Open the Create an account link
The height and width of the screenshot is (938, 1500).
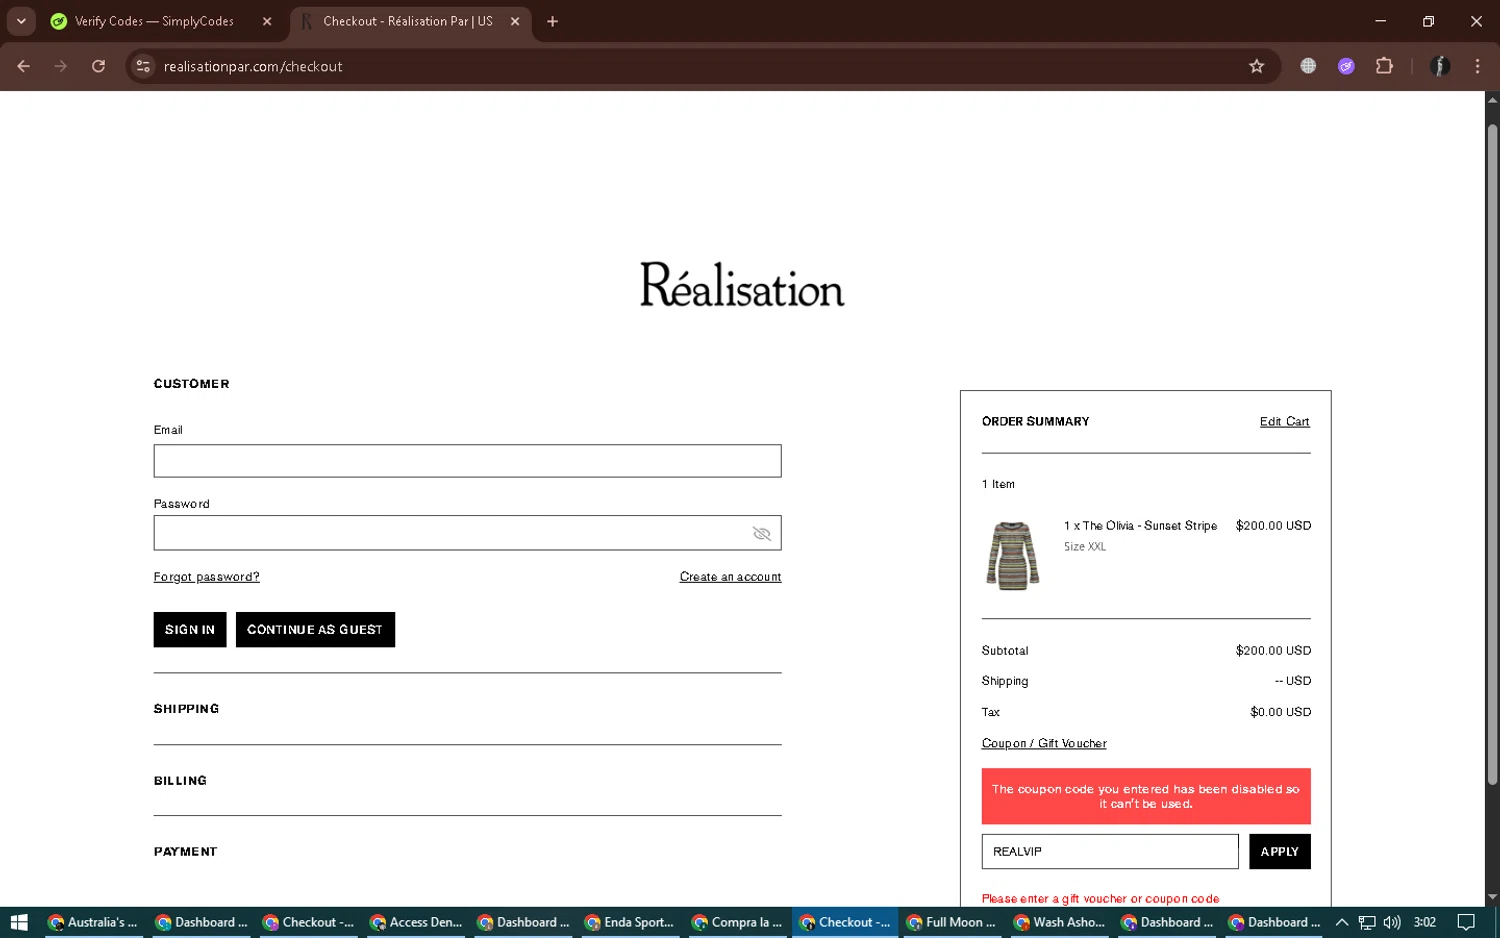730,577
